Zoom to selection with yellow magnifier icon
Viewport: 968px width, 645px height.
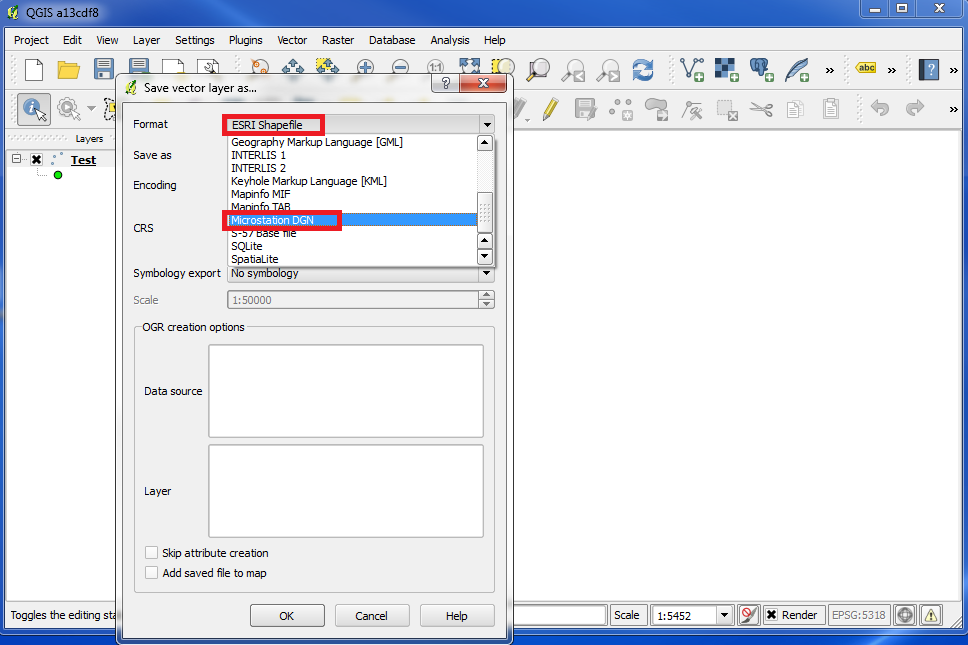(x=504, y=68)
